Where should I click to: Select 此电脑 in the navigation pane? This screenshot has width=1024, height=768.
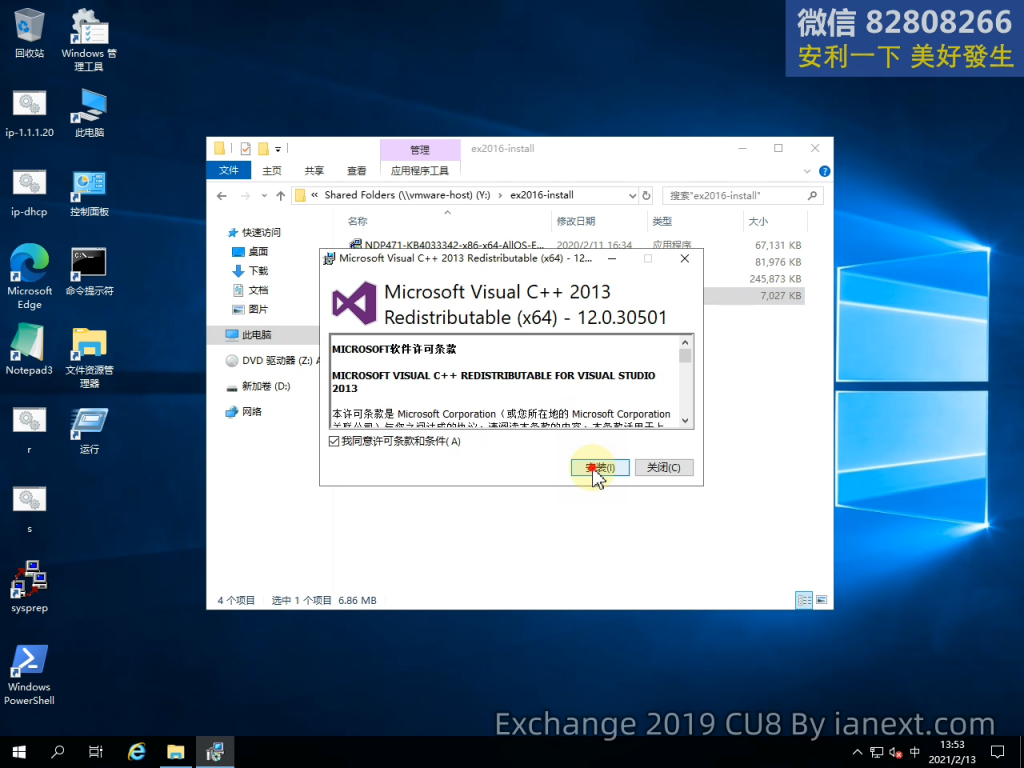(x=255, y=335)
